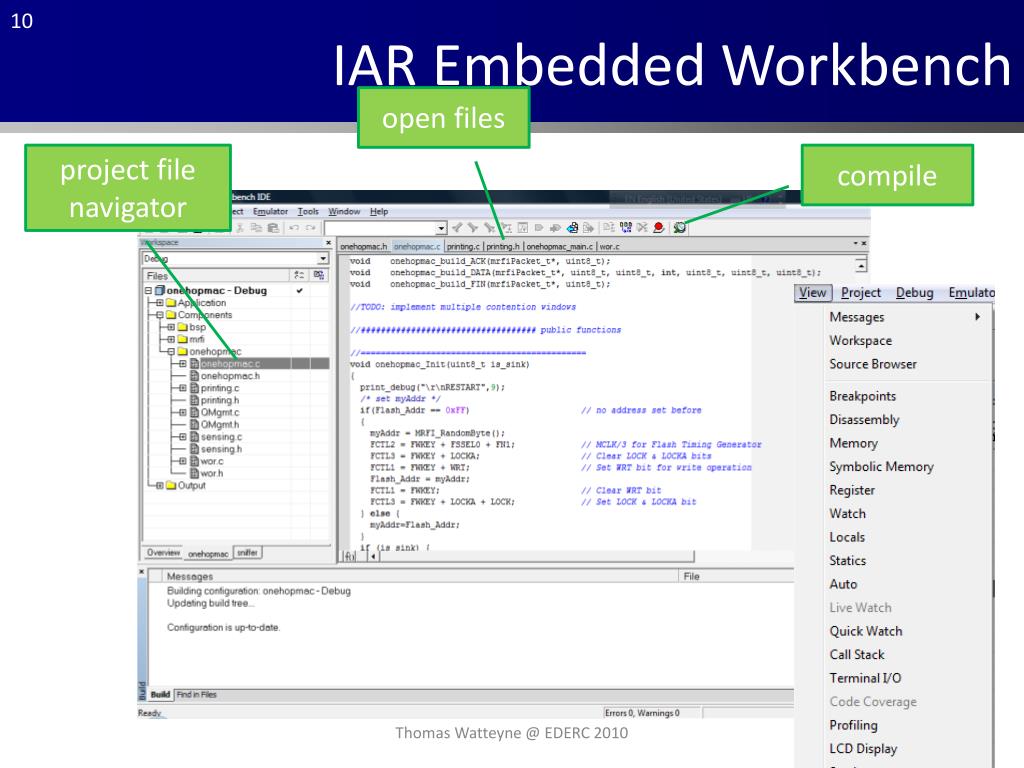This screenshot has width=1024, height=768.
Task: Click the green Download and Debug icon
Action: tap(680, 227)
